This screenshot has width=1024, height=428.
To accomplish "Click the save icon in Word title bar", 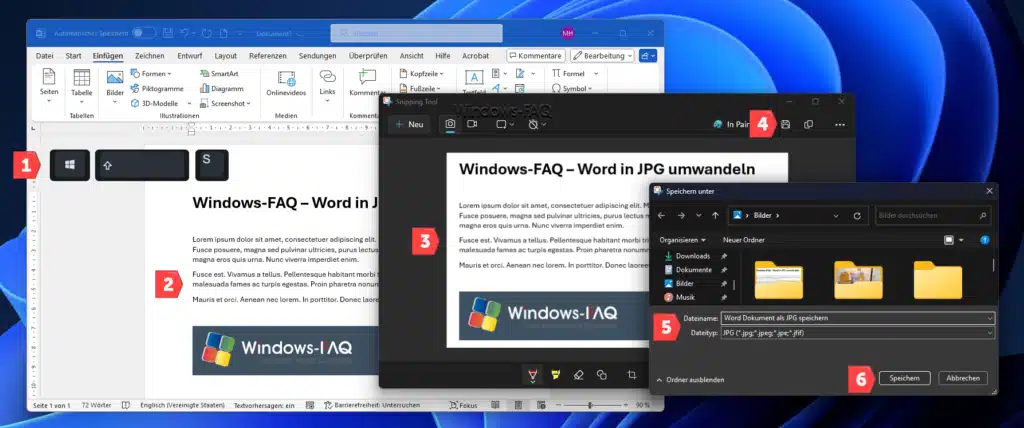I will [x=168, y=33].
